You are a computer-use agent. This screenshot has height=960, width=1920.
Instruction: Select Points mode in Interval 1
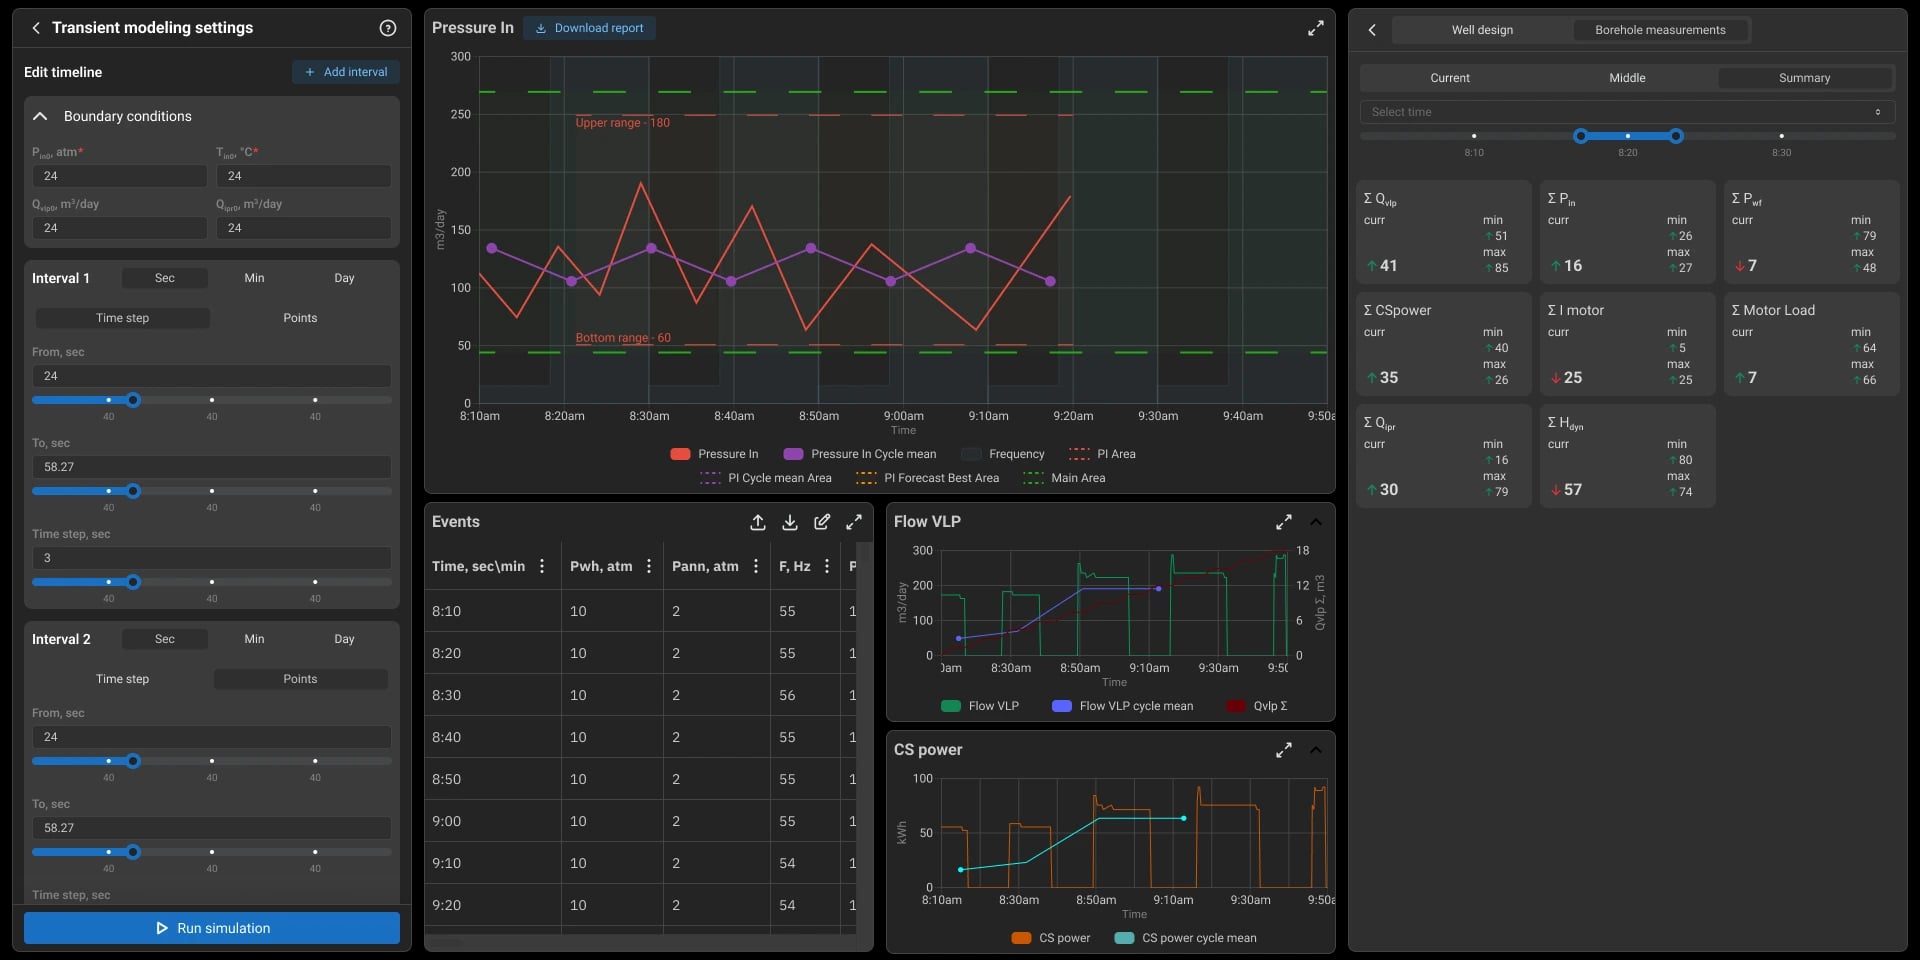(300, 318)
